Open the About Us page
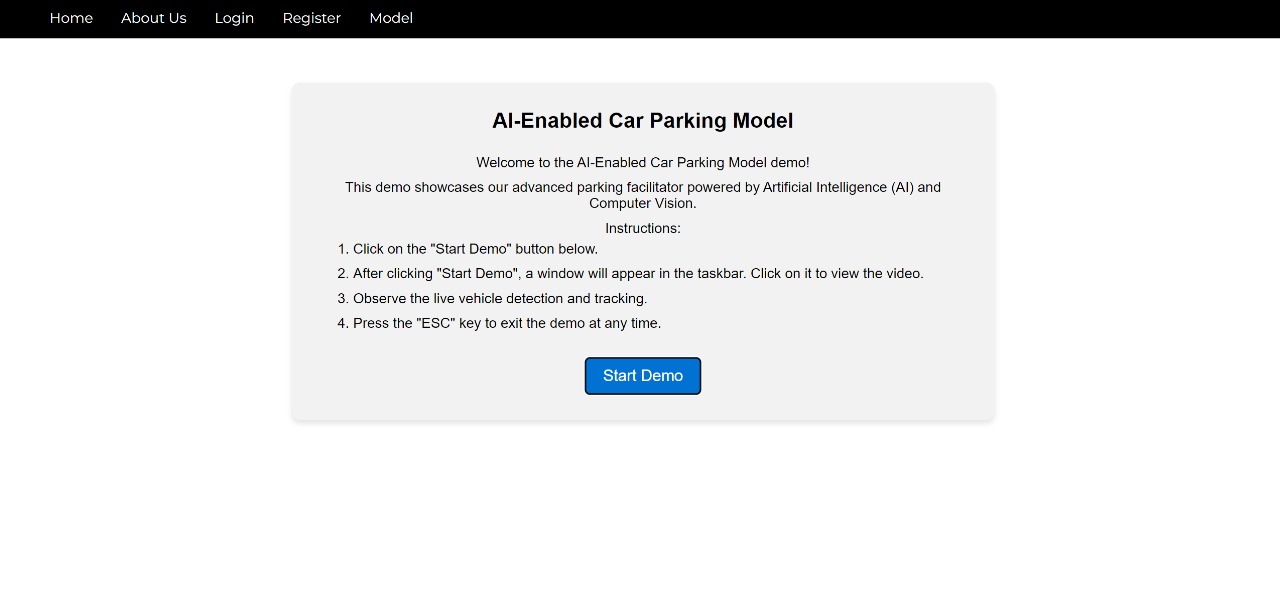Screen dimensions: 1280x598 pos(153,18)
